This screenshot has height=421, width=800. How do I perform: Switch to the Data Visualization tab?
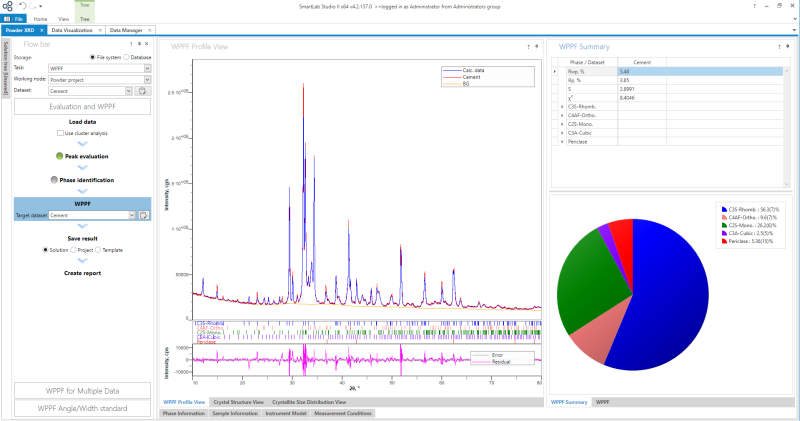[72, 30]
